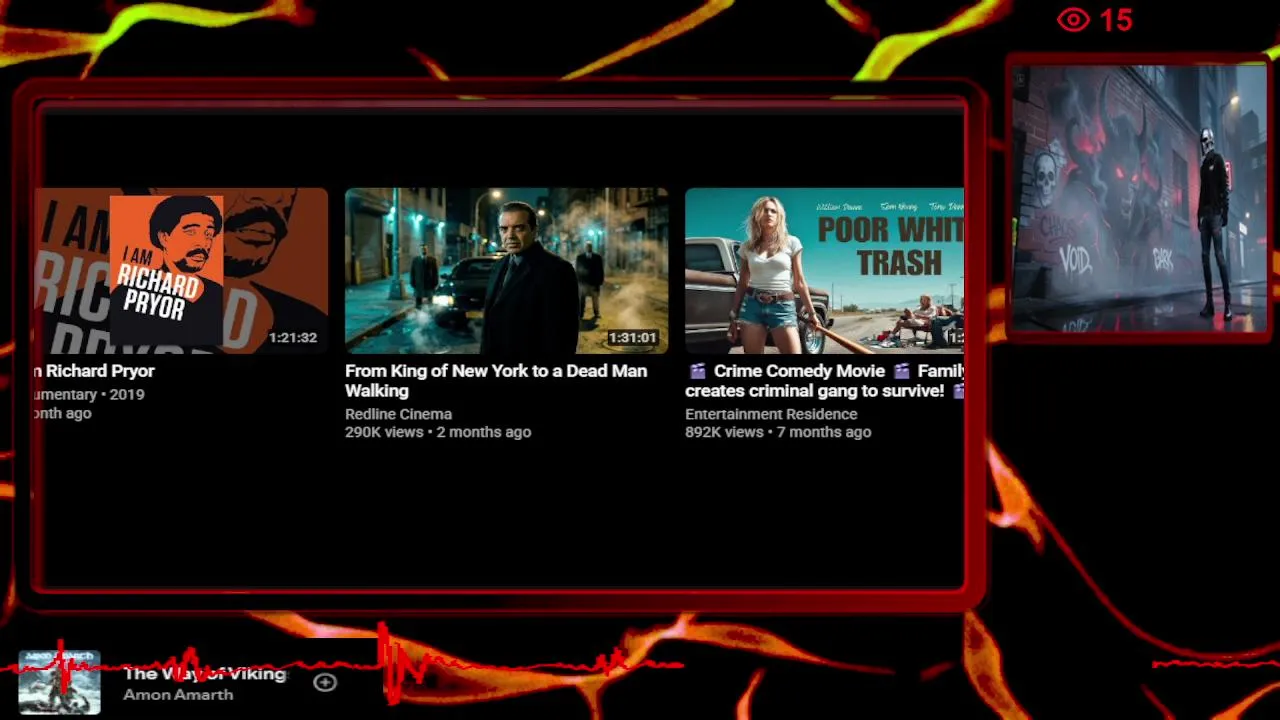Click the 'Crime Comedy Movie' video title
Image resolution: width=1280 pixels, height=720 pixels.
click(824, 381)
